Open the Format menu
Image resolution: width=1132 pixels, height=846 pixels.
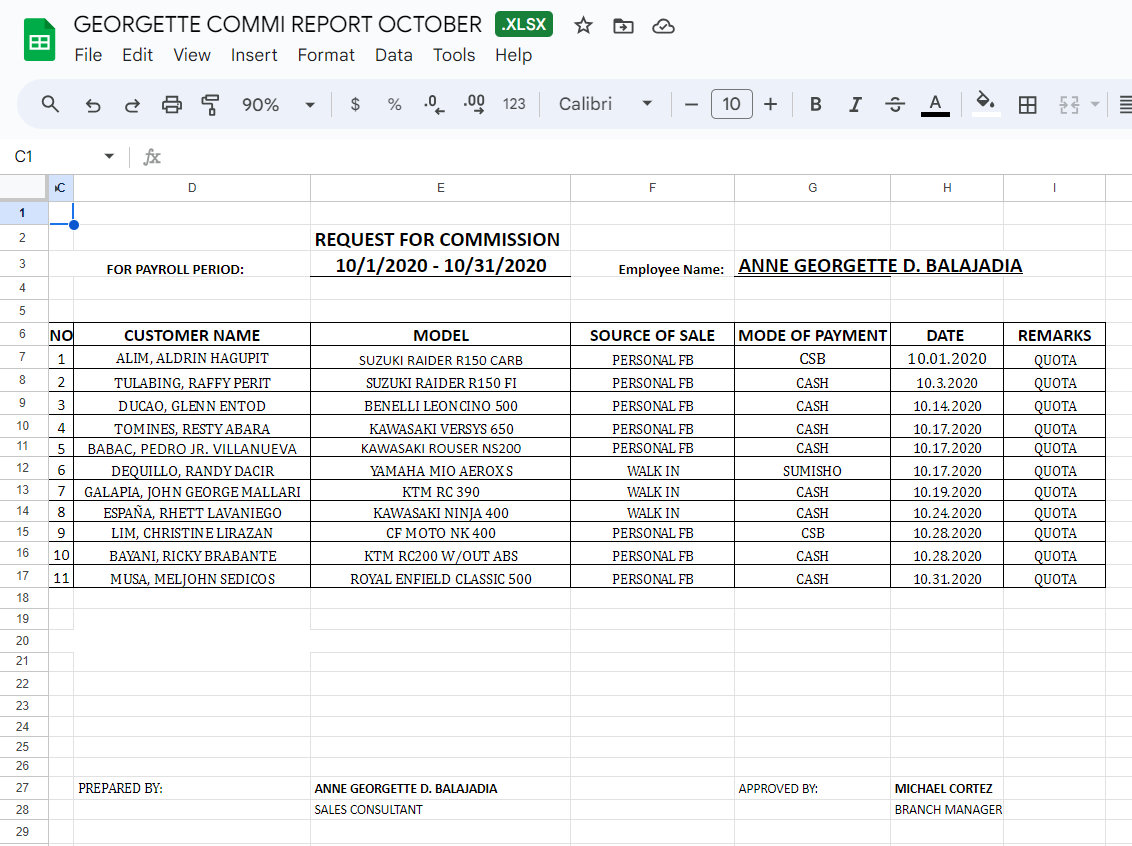pos(326,55)
